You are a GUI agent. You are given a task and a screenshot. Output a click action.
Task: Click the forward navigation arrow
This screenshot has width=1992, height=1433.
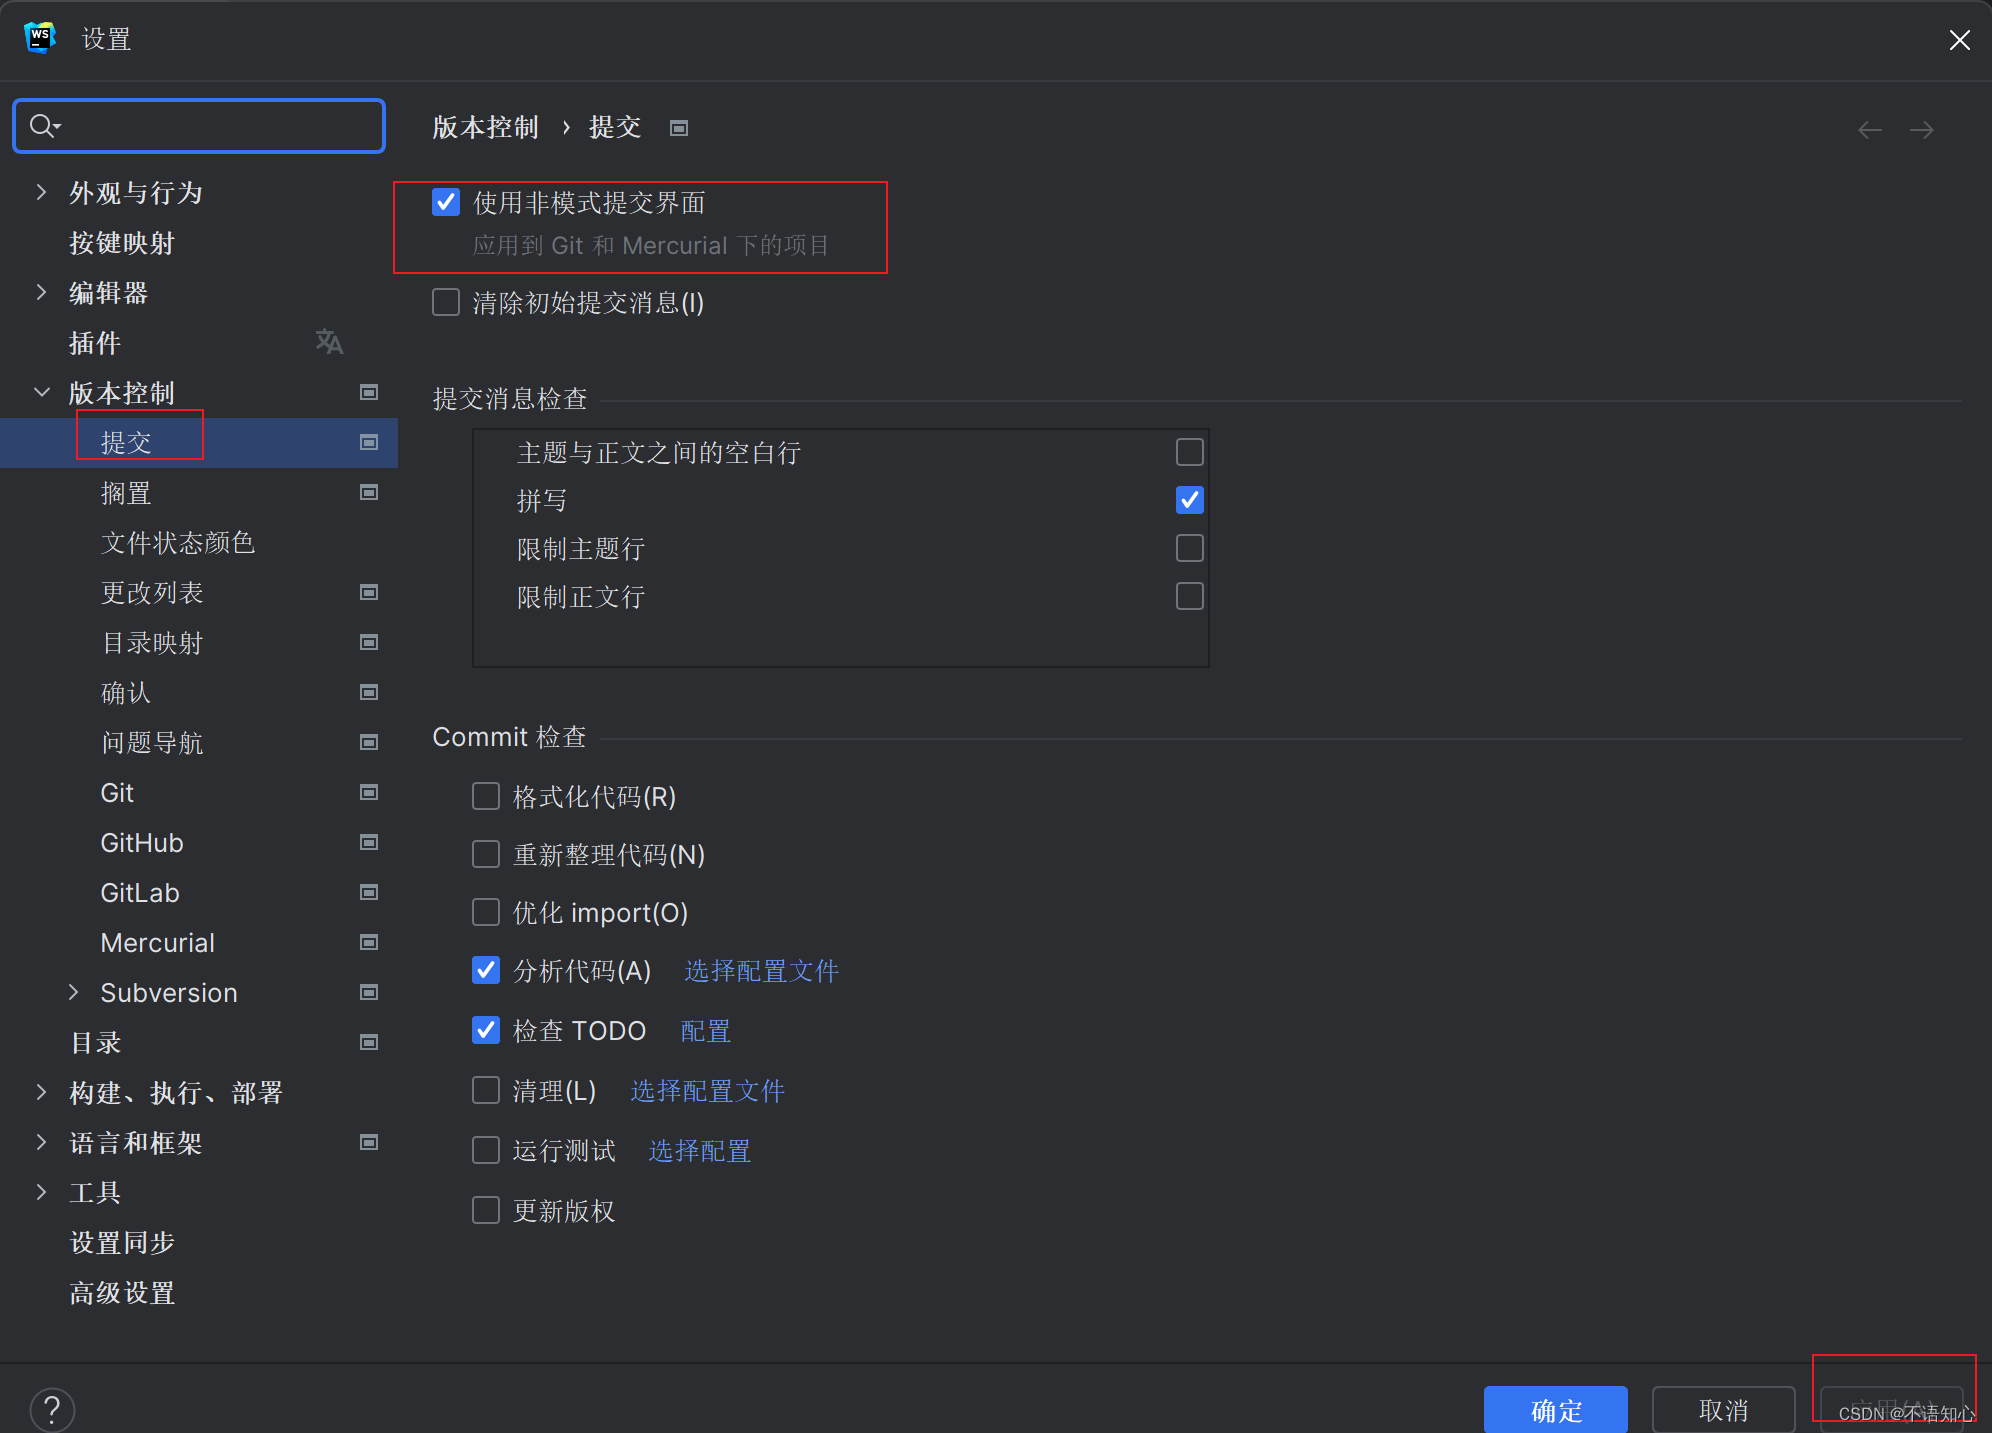tap(1921, 130)
